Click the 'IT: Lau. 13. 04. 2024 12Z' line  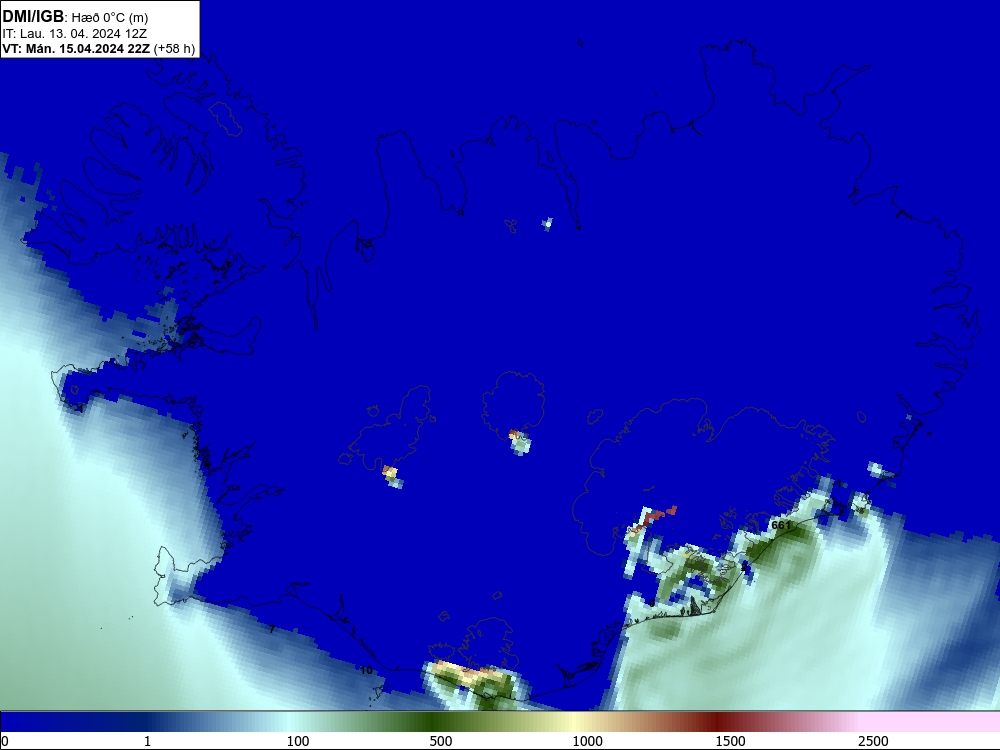coord(75,34)
